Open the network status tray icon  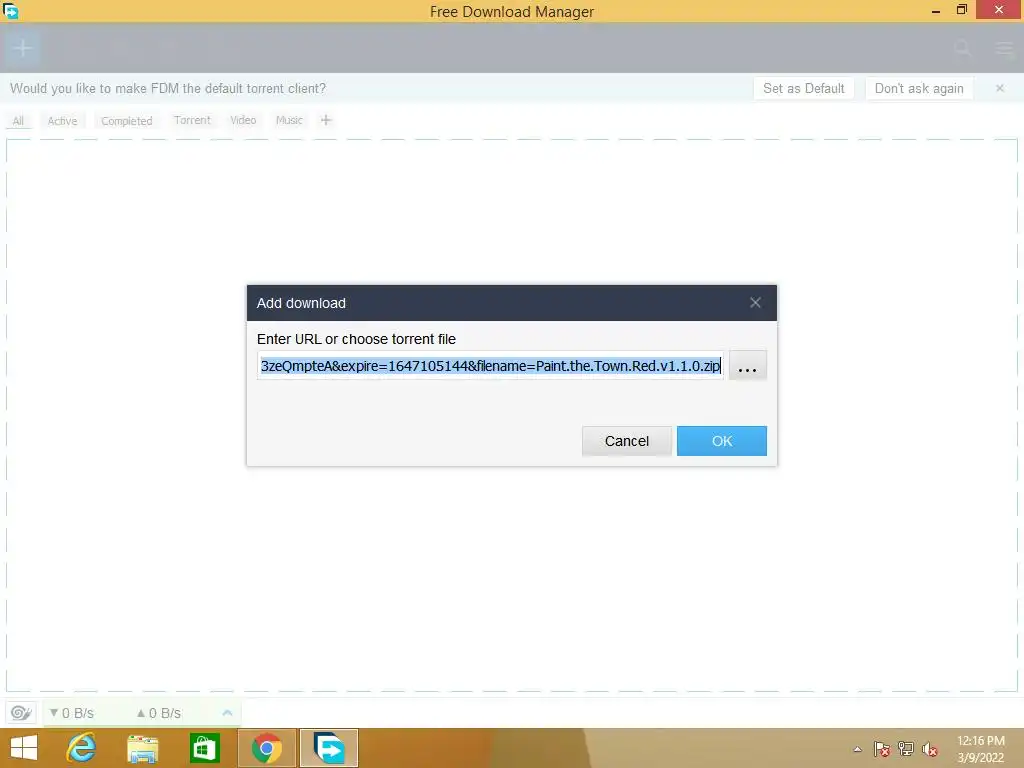pyautogui.click(x=906, y=749)
